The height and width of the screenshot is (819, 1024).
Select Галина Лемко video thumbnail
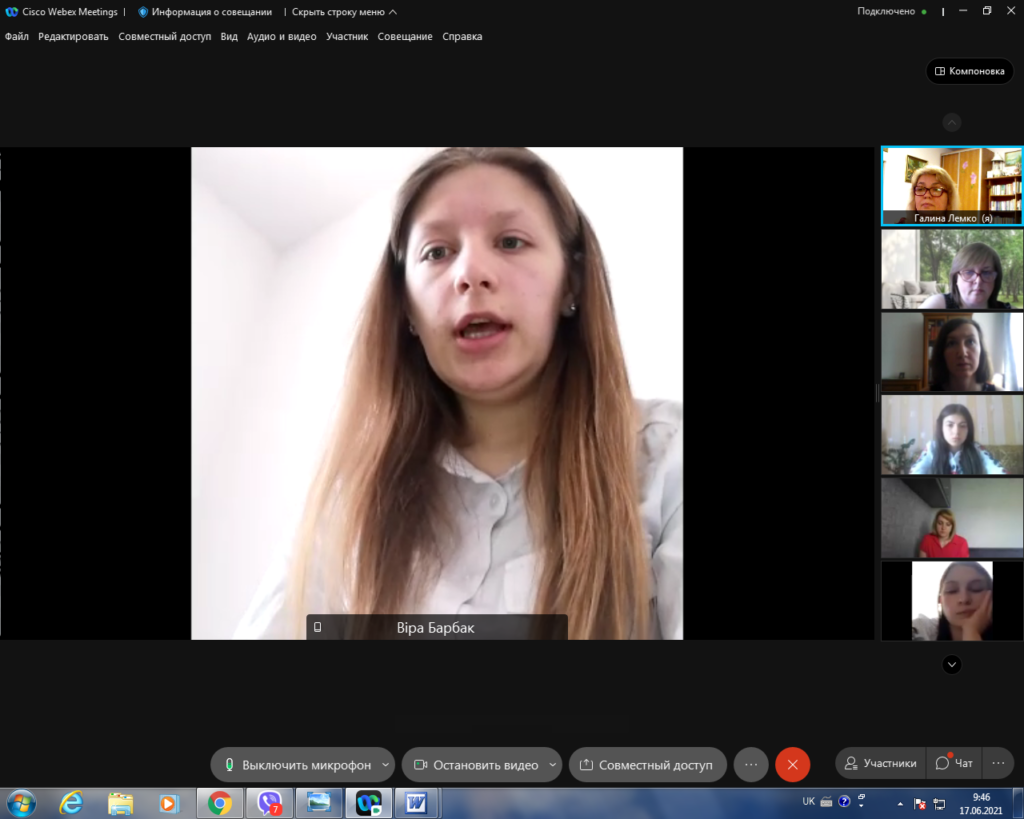tap(952, 186)
